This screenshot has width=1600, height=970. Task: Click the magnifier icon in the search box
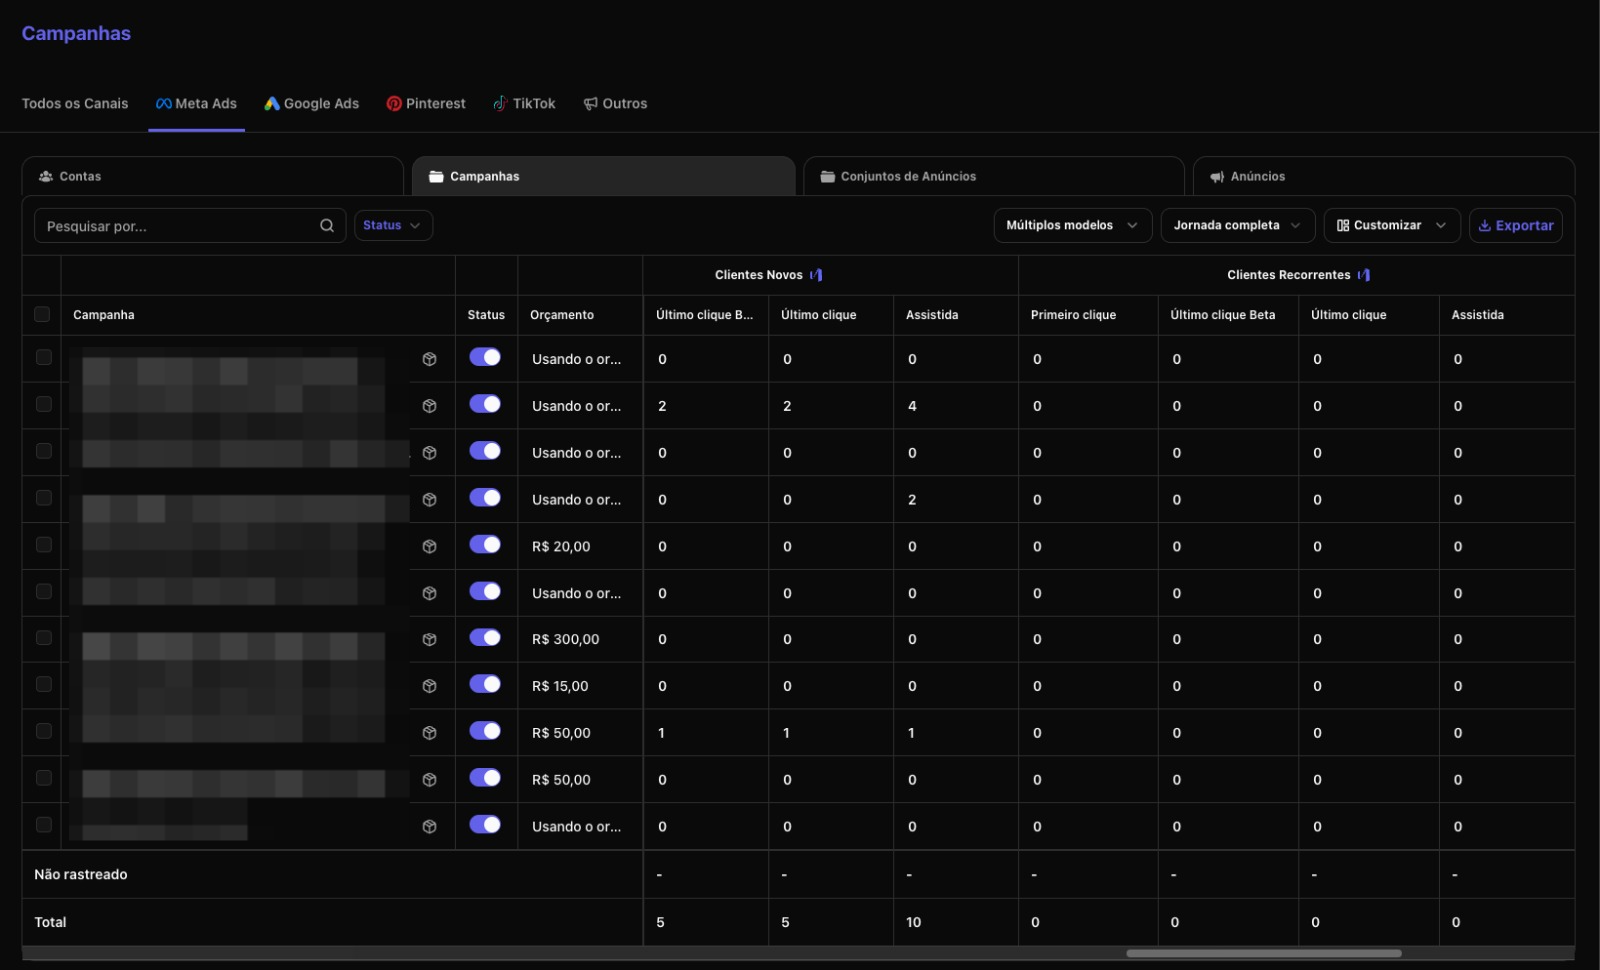pyautogui.click(x=327, y=226)
